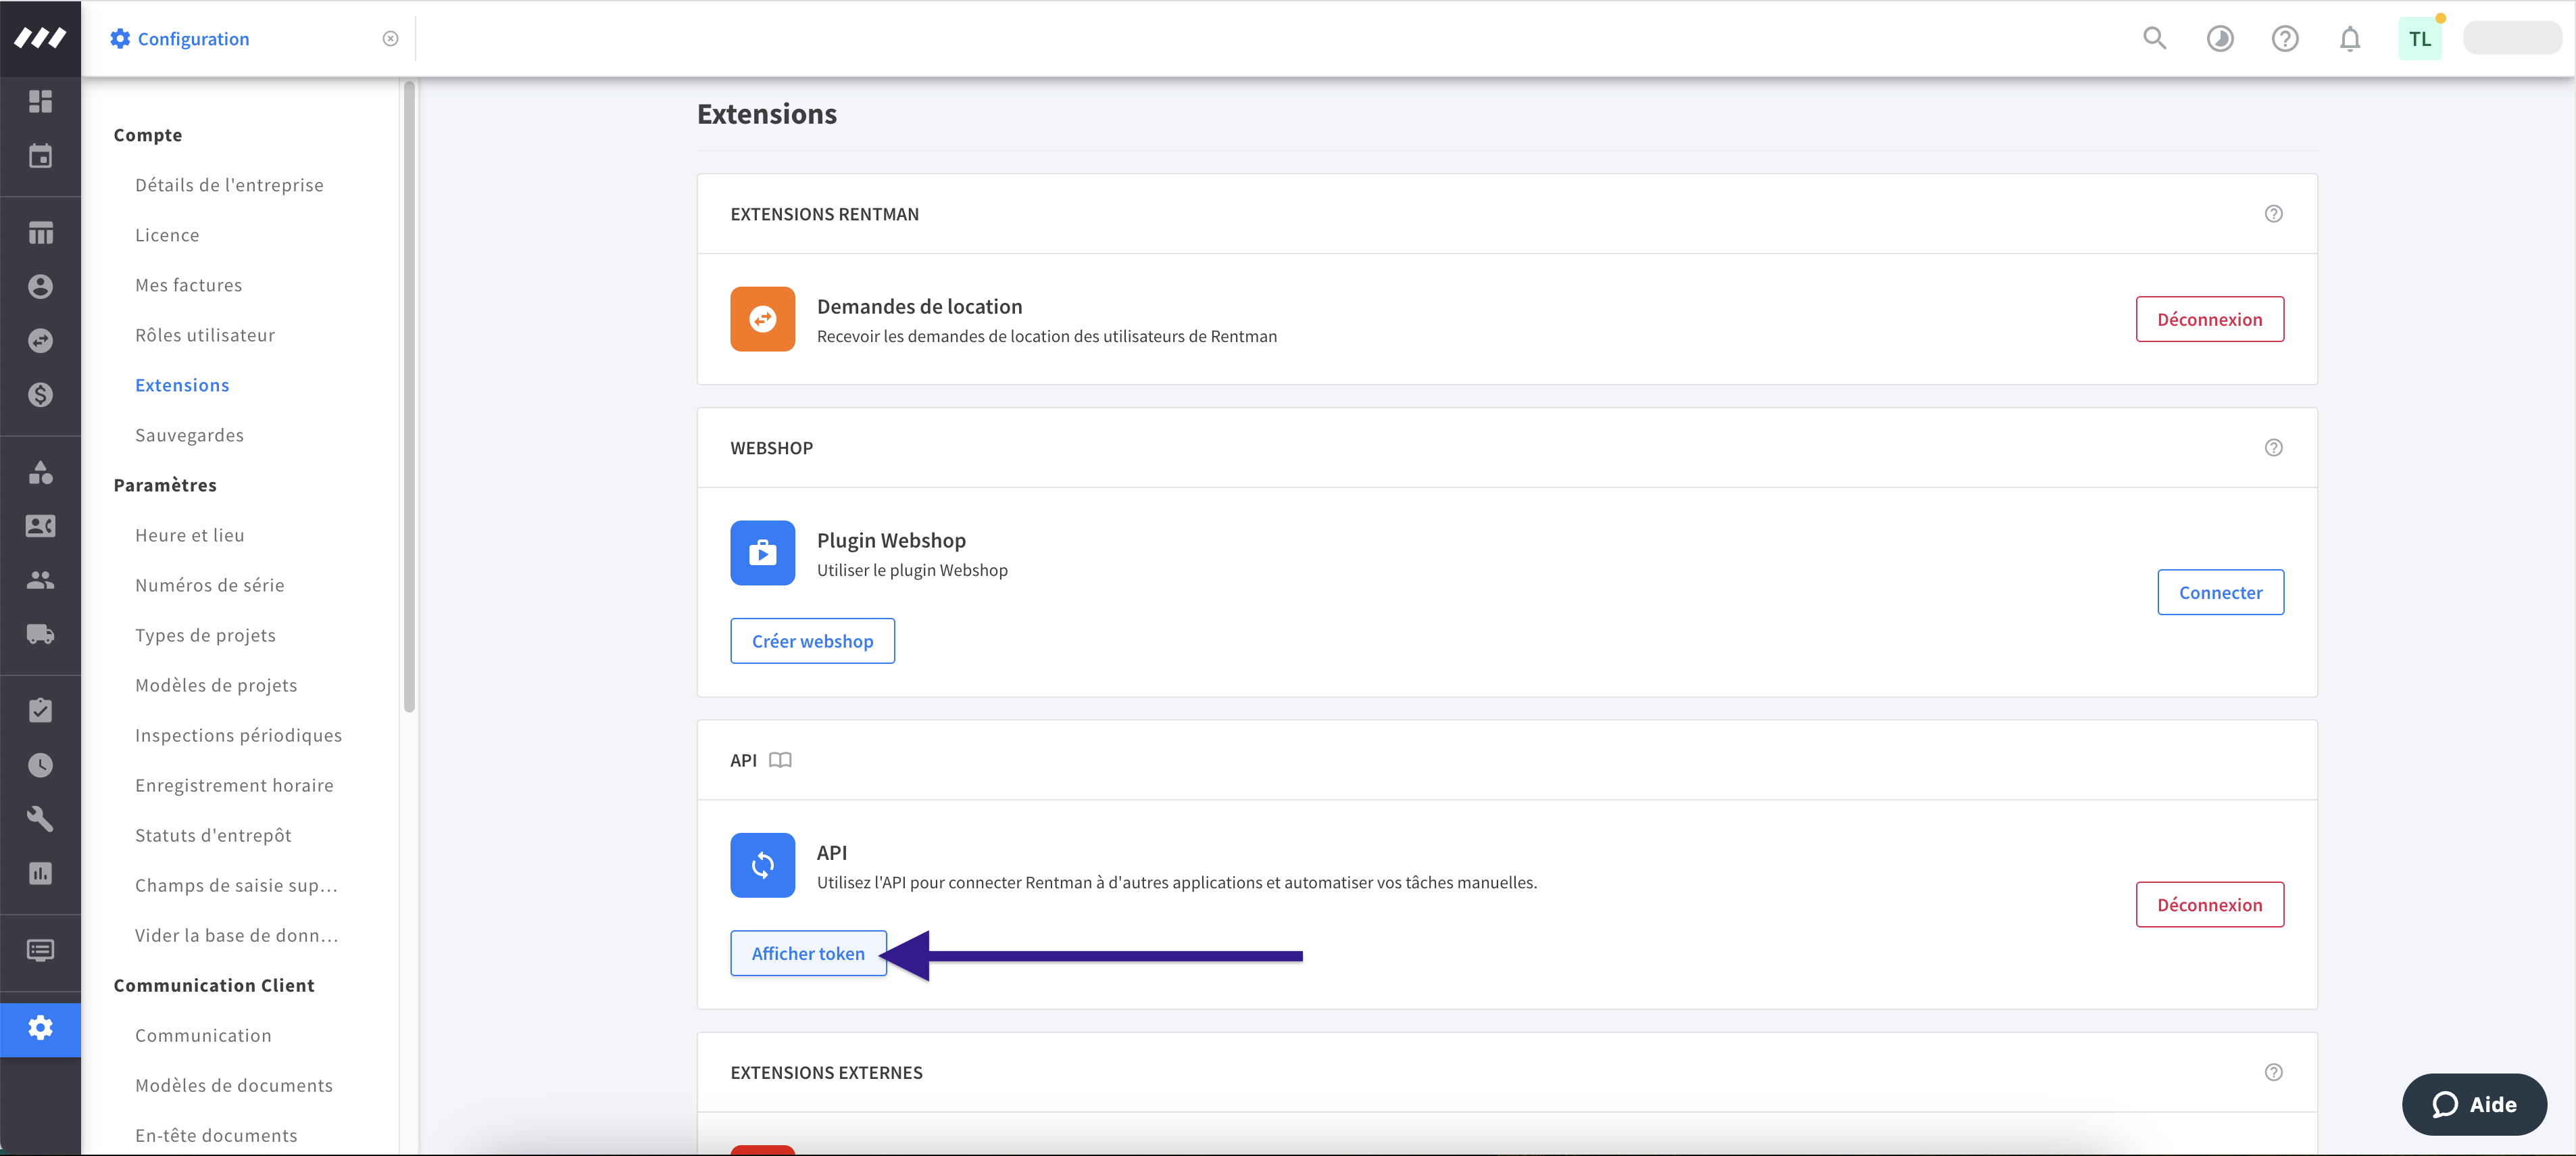Click the settings menu scrollbar
2576x1156 pixels.
click(409, 400)
